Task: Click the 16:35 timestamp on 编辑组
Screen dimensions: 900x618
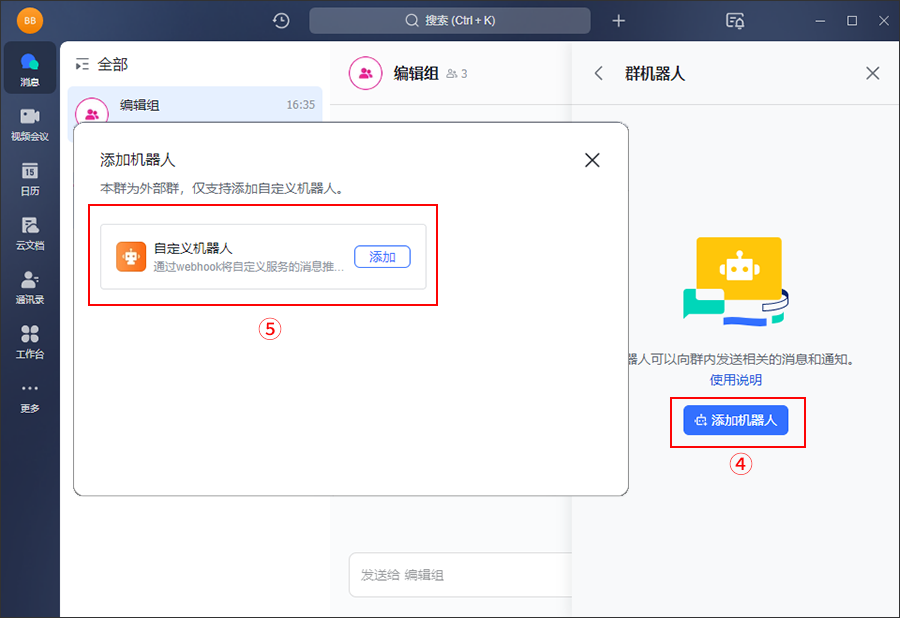Action: 301,105
